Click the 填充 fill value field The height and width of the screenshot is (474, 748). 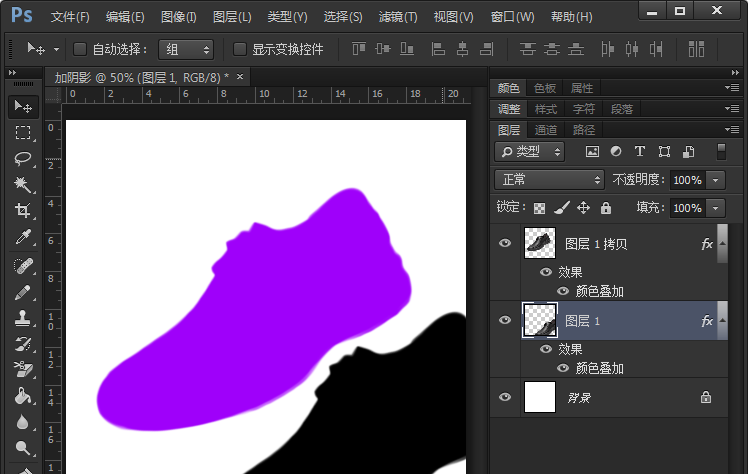point(686,208)
